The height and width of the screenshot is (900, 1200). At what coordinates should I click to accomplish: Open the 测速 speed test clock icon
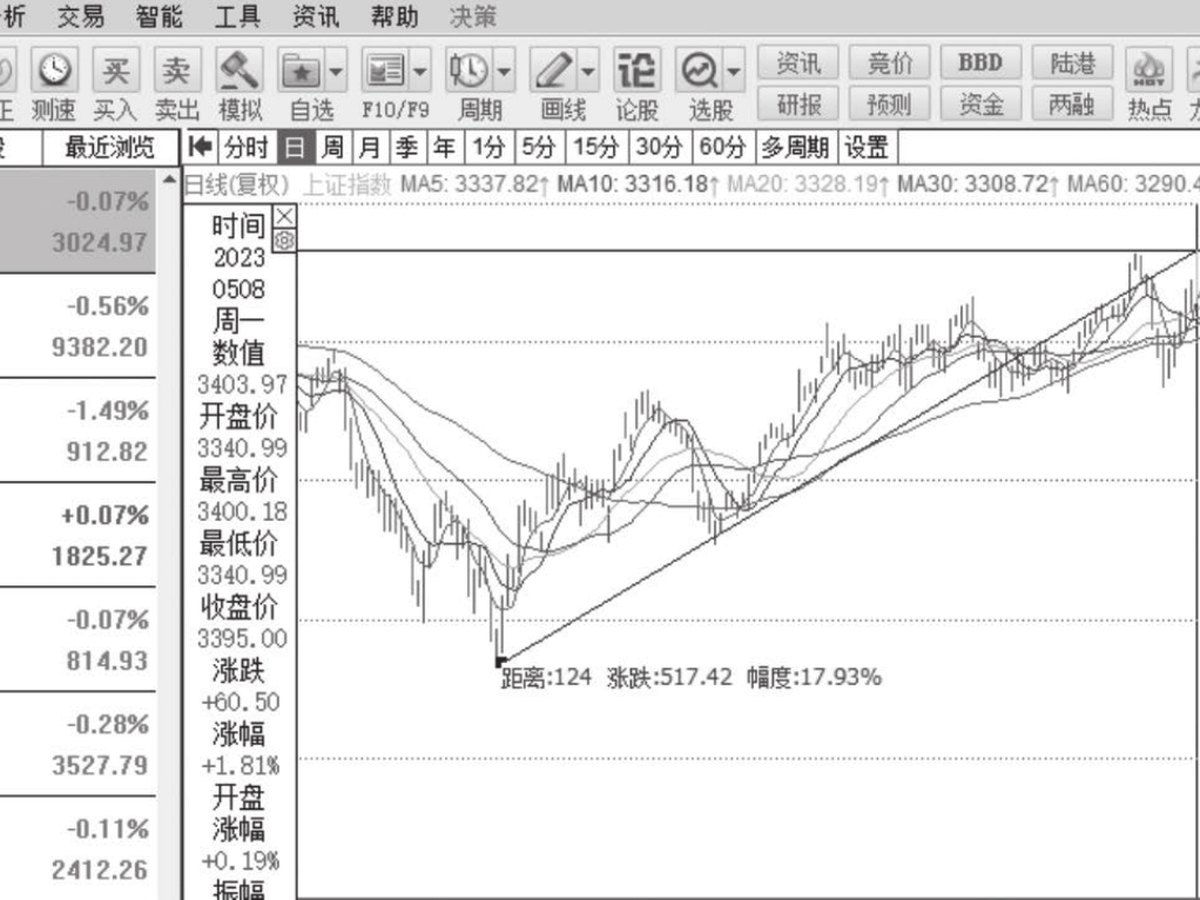click(56, 72)
